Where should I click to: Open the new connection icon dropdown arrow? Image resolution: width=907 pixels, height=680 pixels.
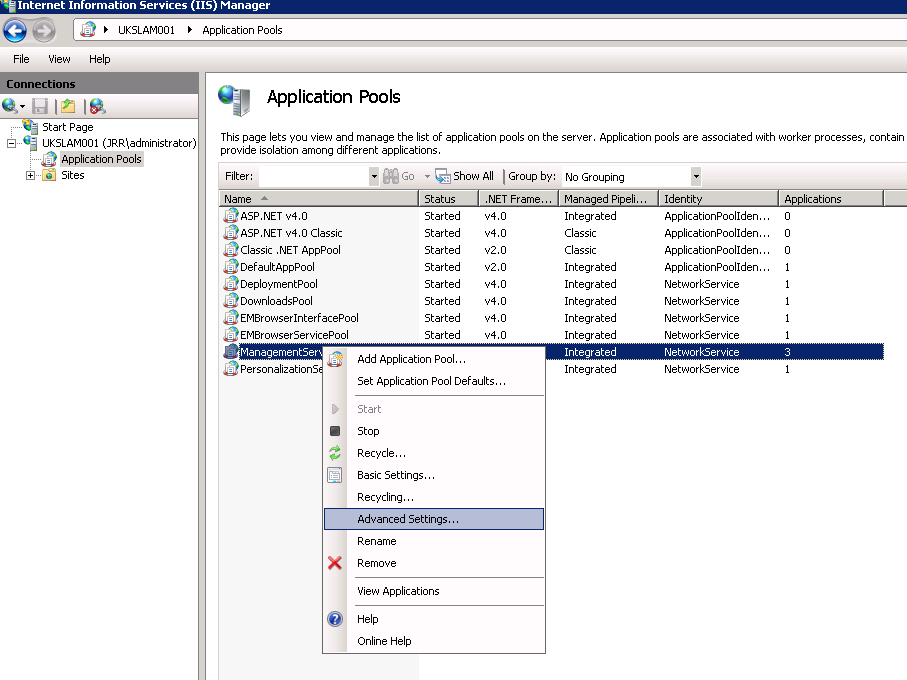(x=23, y=106)
